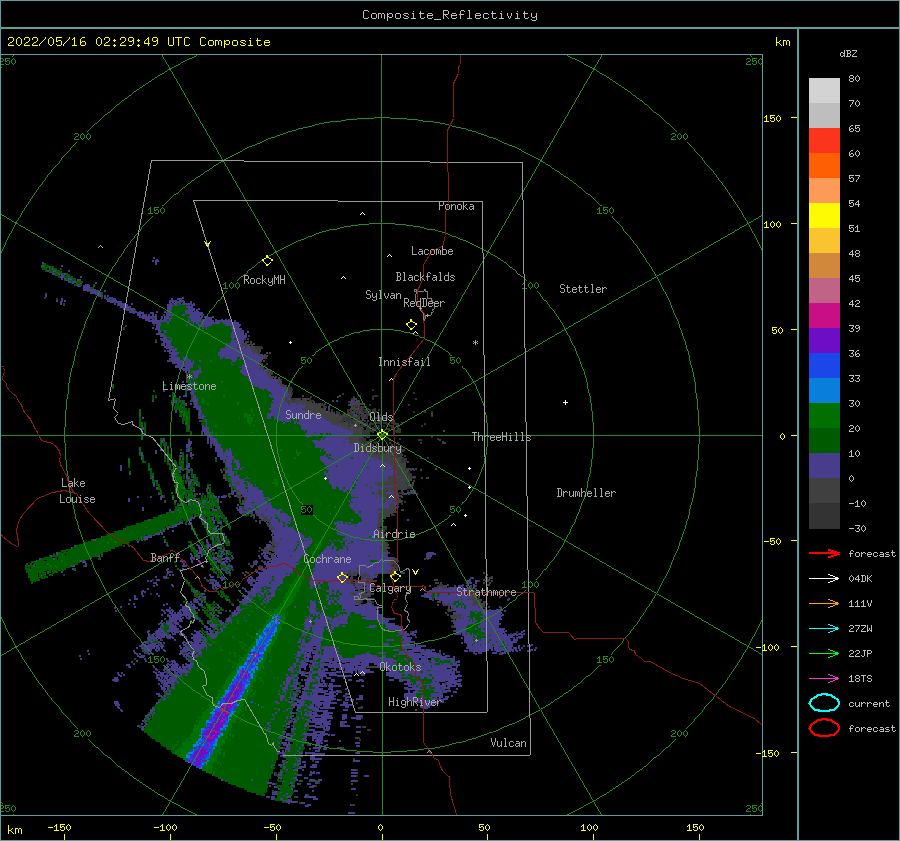The height and width of the screenshot is (841, 900).
Task: Click the yellow 54 dBZ color swatch
Action: tap(824, 215)
